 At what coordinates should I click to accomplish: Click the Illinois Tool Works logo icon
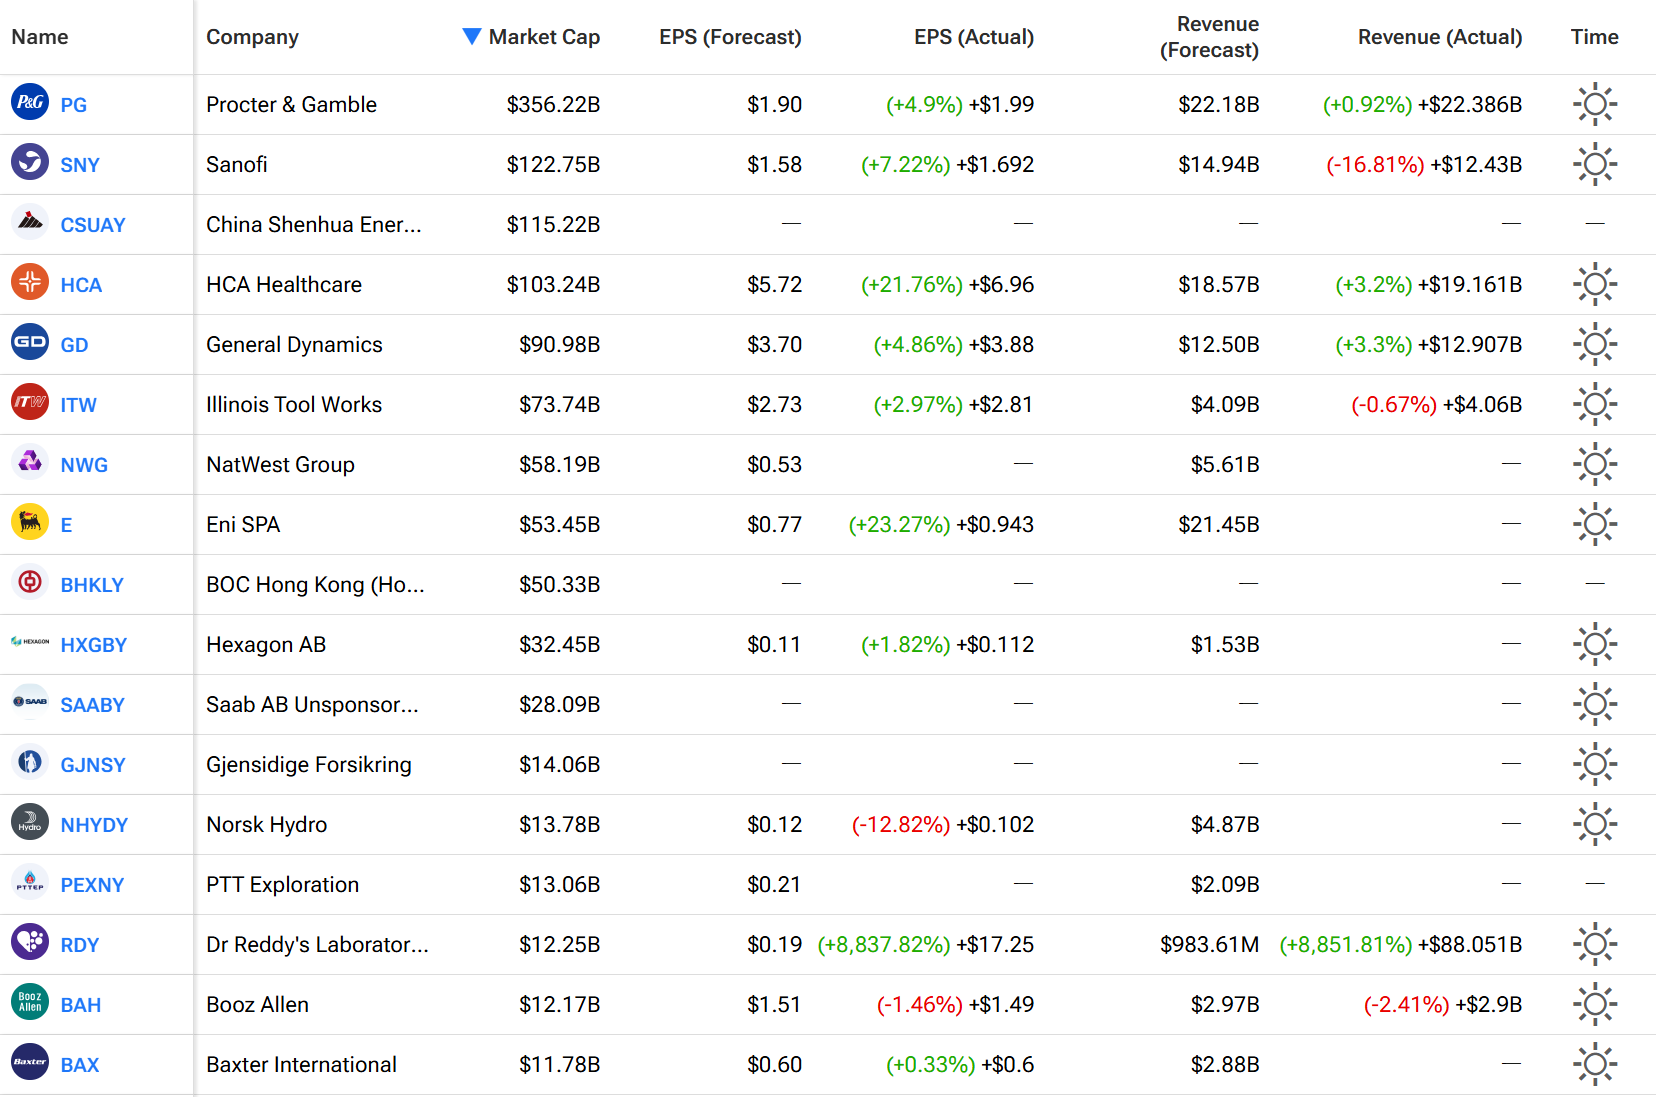[30, 402]
